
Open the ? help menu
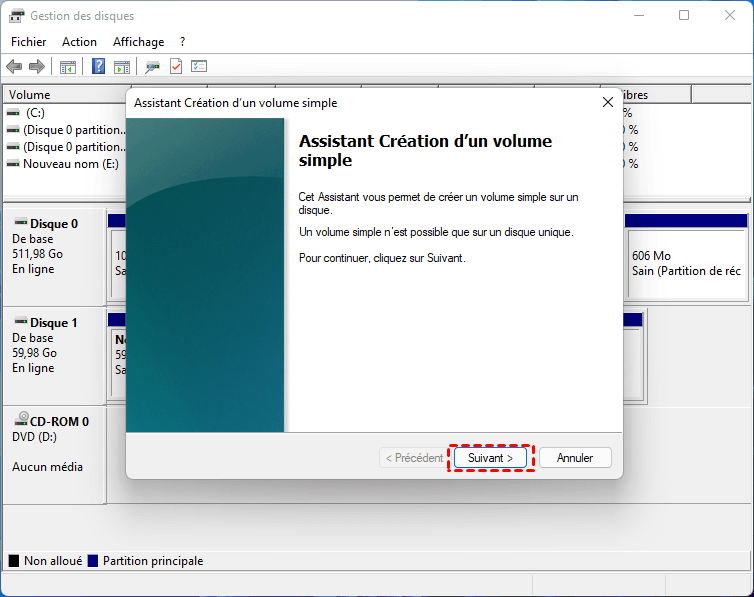coord(182,42)
